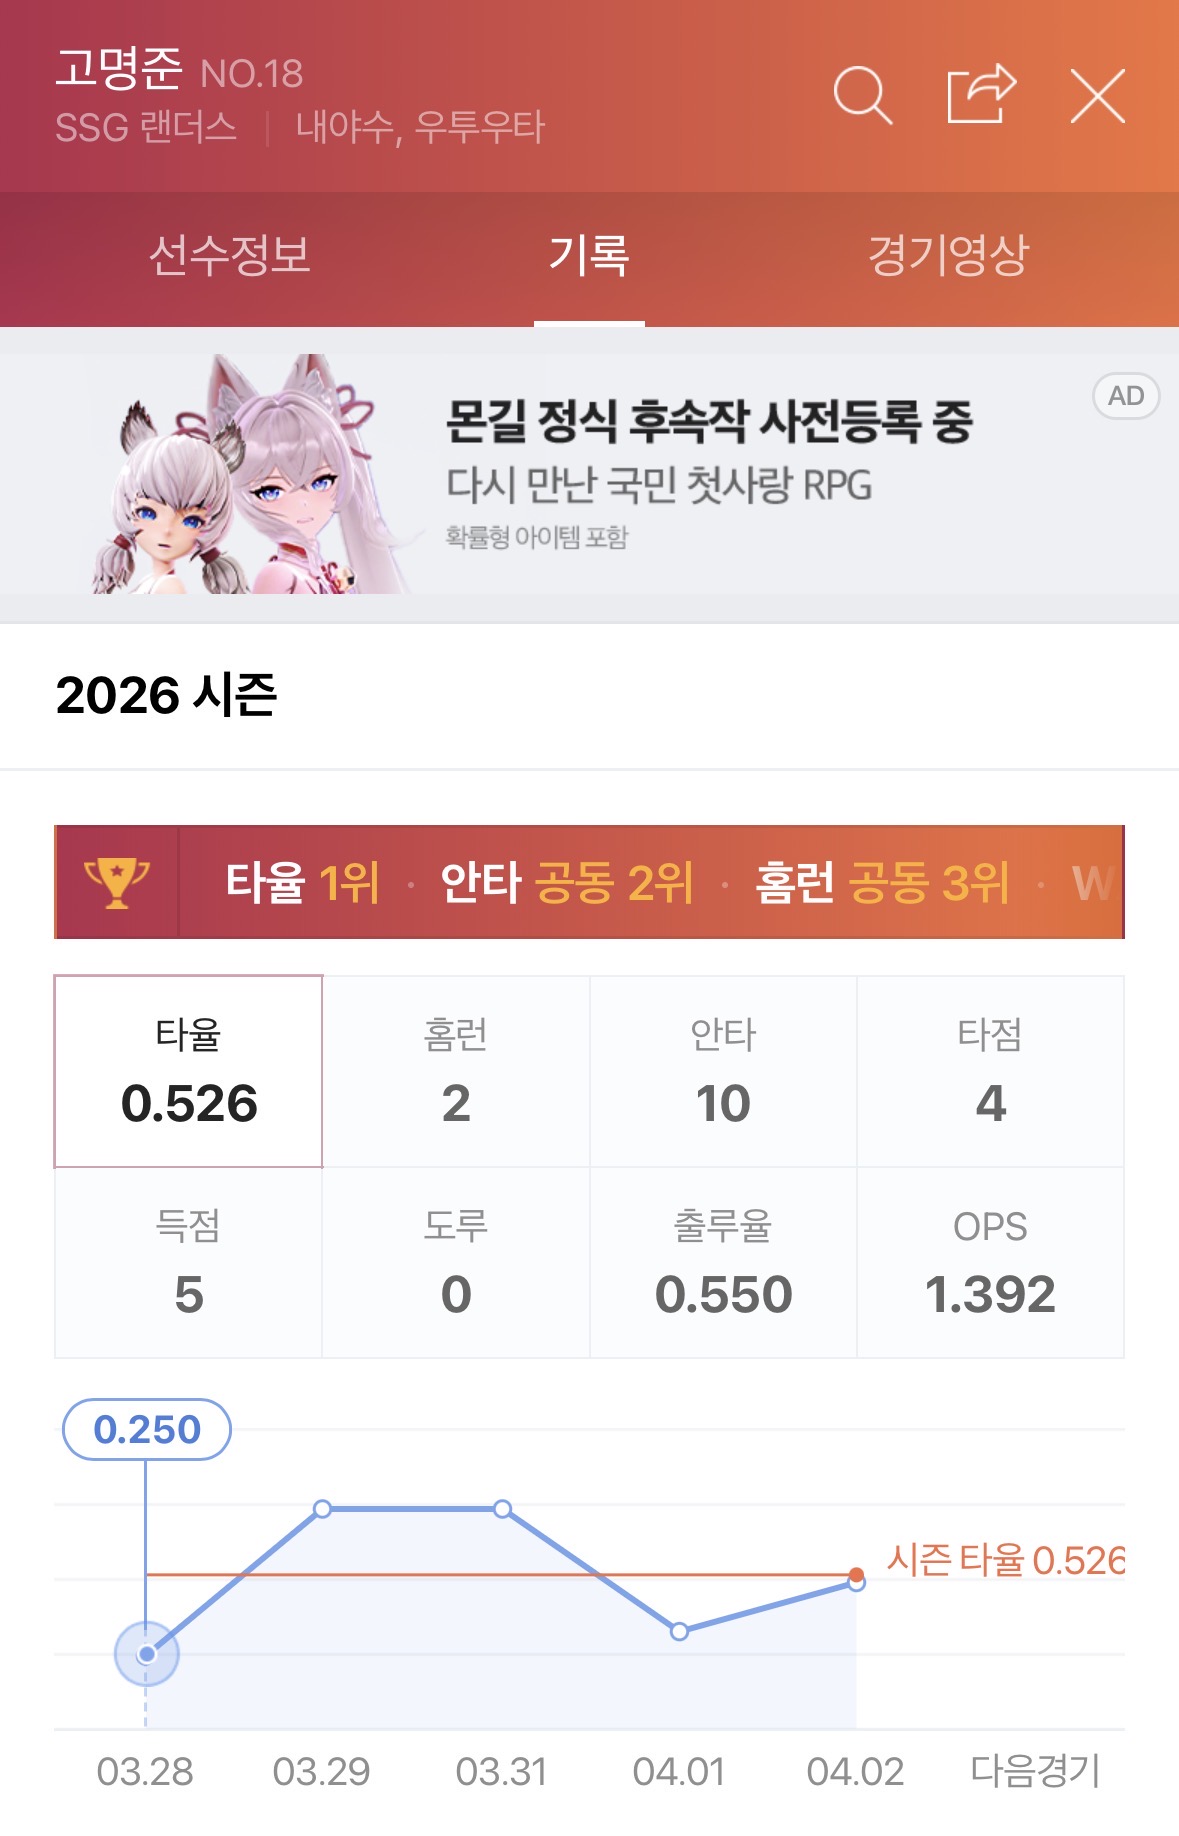
Task: Open the 경기영상 tab
Action: (x=947, y=256)
